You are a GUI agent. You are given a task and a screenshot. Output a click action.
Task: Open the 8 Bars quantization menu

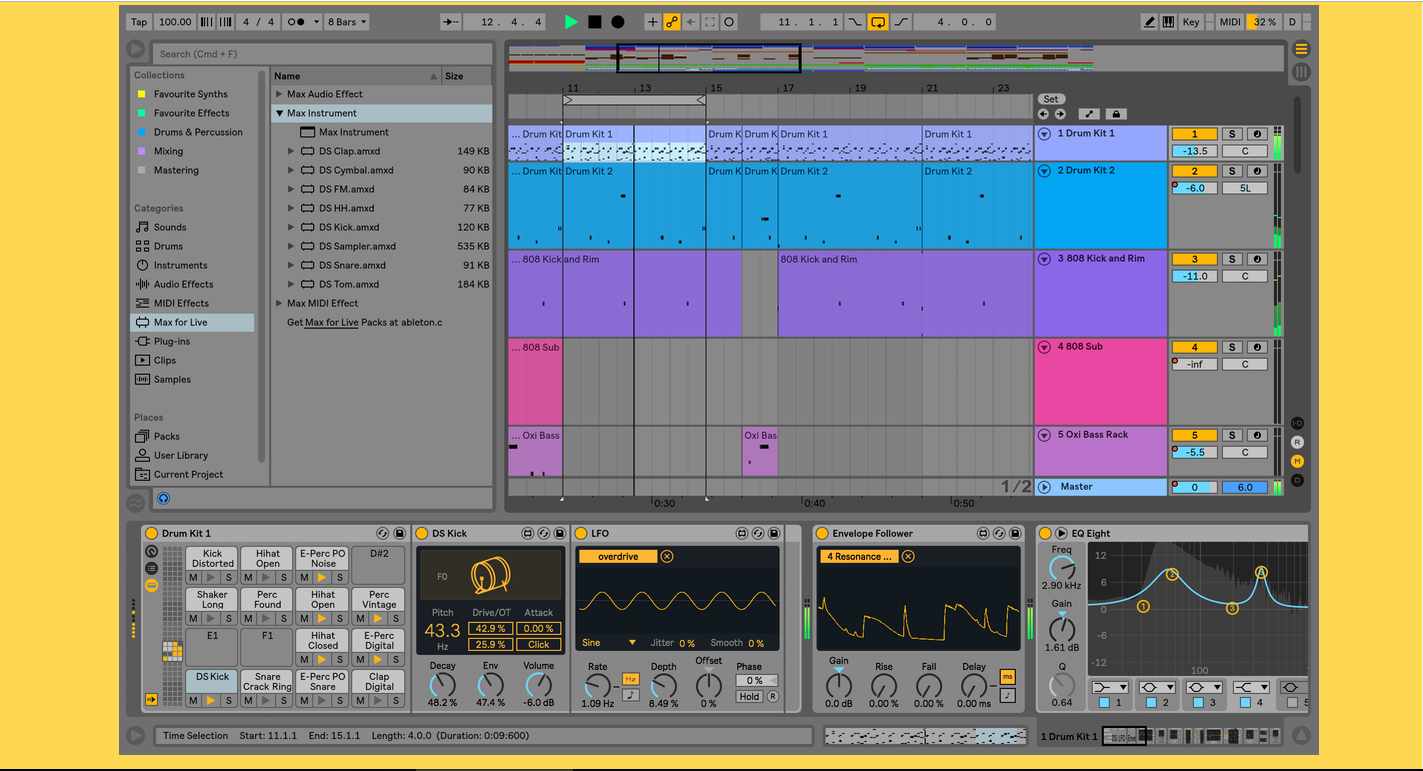[347, 22]
